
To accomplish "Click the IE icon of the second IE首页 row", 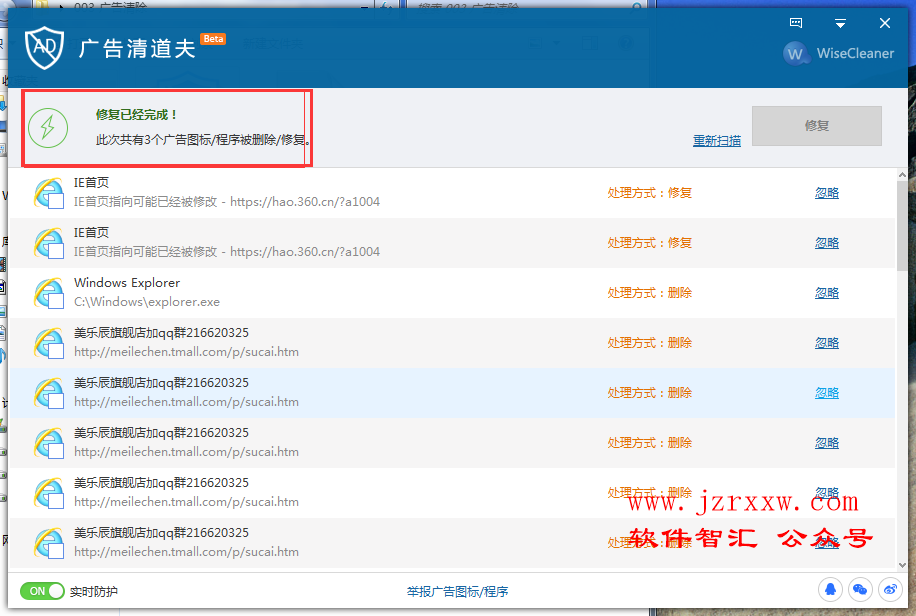I will coord(49,243).
